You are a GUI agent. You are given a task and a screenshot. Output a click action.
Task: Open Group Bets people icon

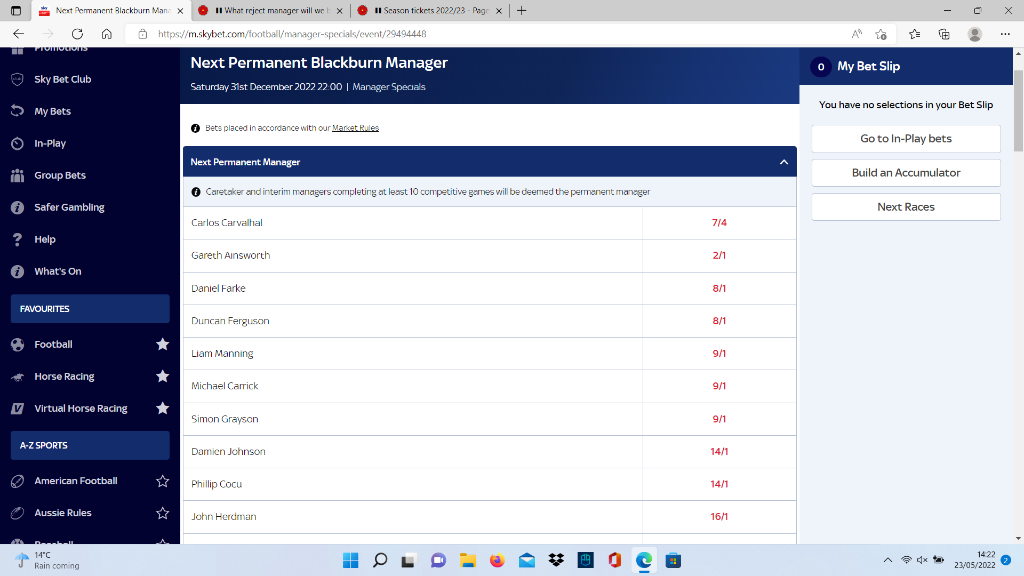pyautogui.click(x=18, y=175)
